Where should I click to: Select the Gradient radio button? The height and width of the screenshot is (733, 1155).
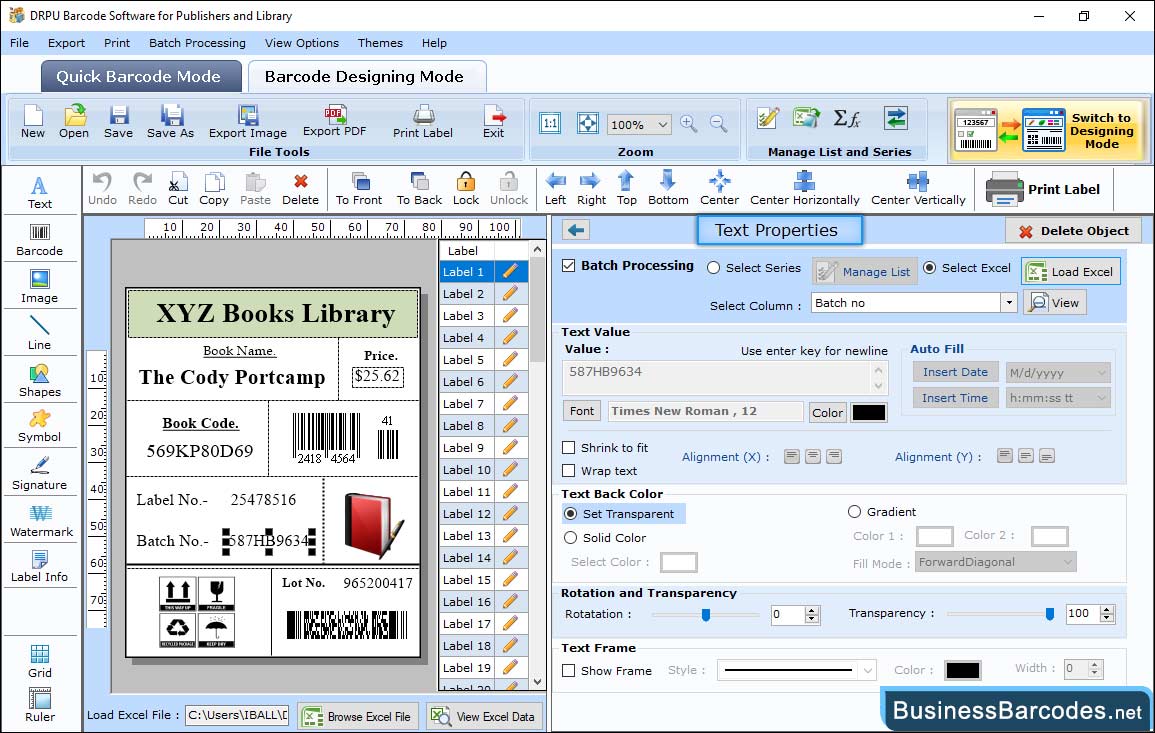tap(854, 511)
